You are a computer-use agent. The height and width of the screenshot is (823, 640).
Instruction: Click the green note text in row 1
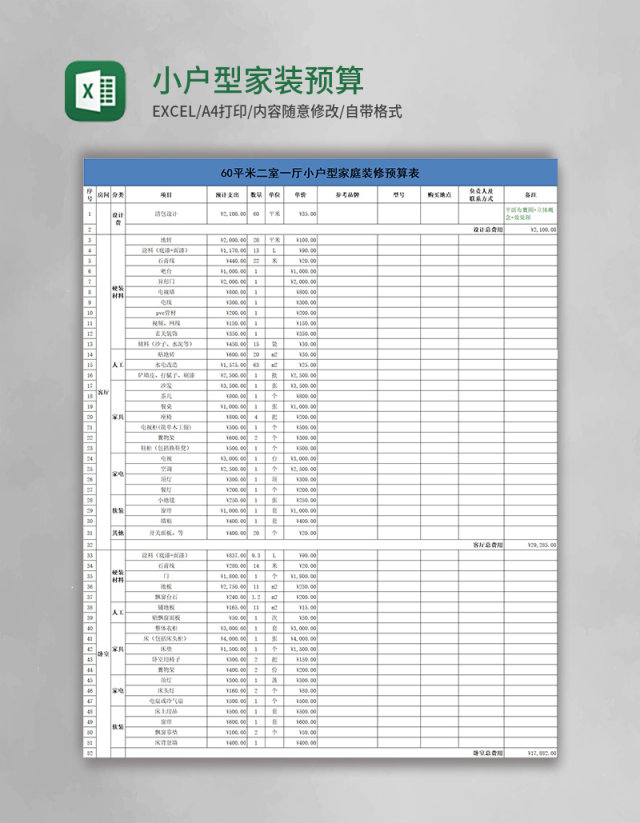[x=530, y=213]
